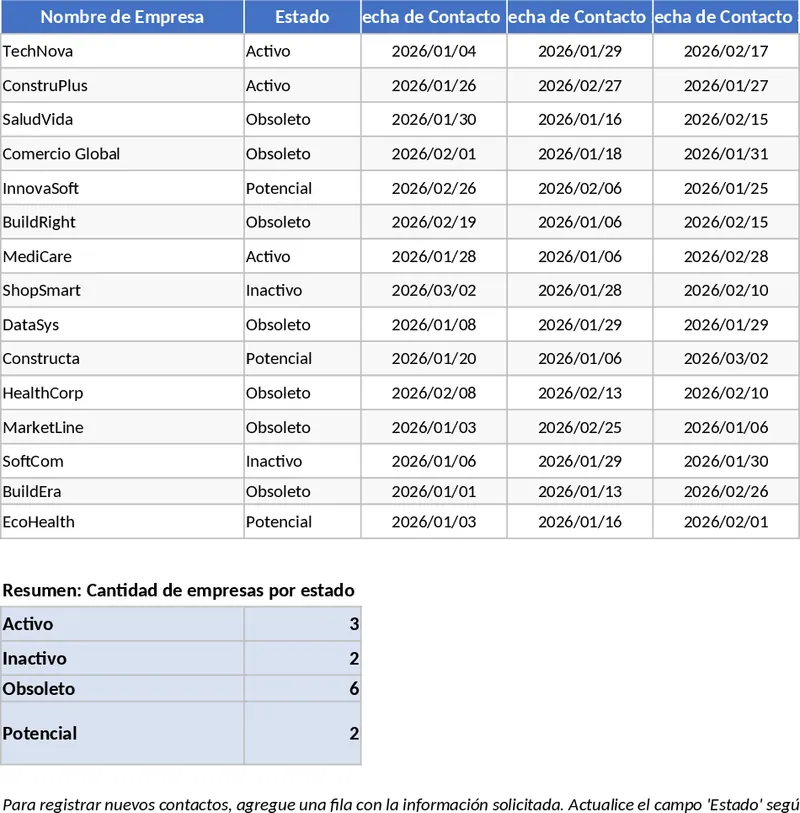Select ShopSmart's Inactivo status cell

[302, 291]
